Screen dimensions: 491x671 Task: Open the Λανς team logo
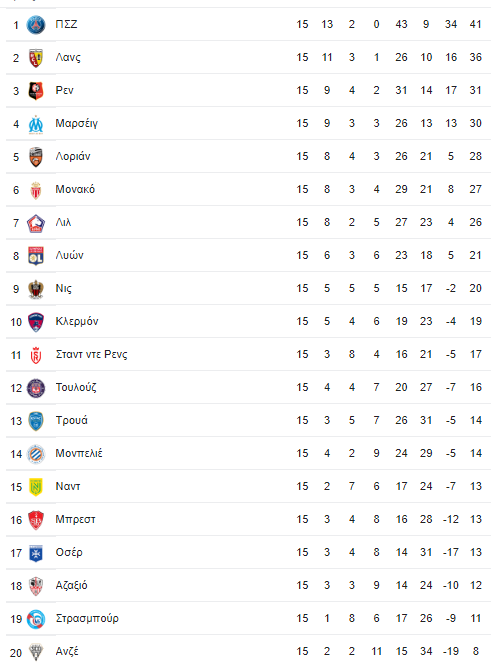[x=36, y=58]
